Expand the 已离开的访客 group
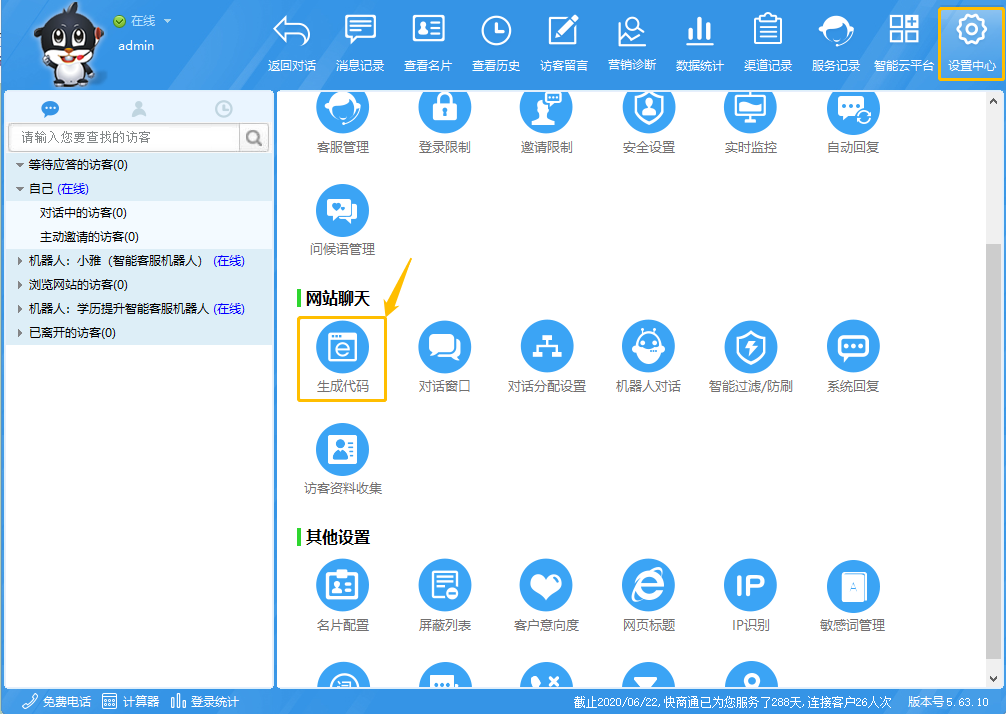 pyautogui.click(x=19, y=333)
